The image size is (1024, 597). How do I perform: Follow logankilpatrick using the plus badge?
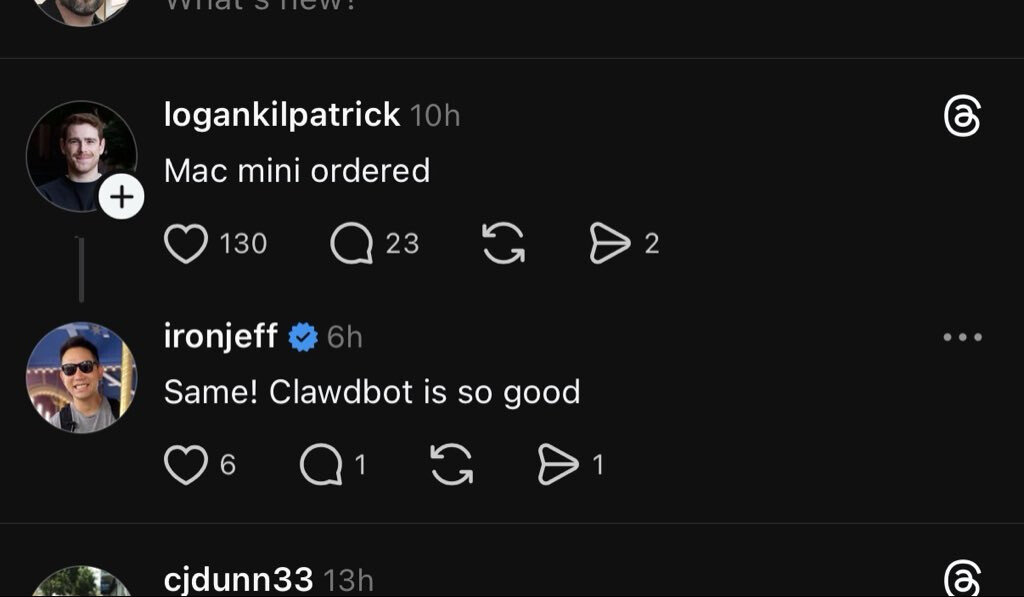tap(121, 198)
